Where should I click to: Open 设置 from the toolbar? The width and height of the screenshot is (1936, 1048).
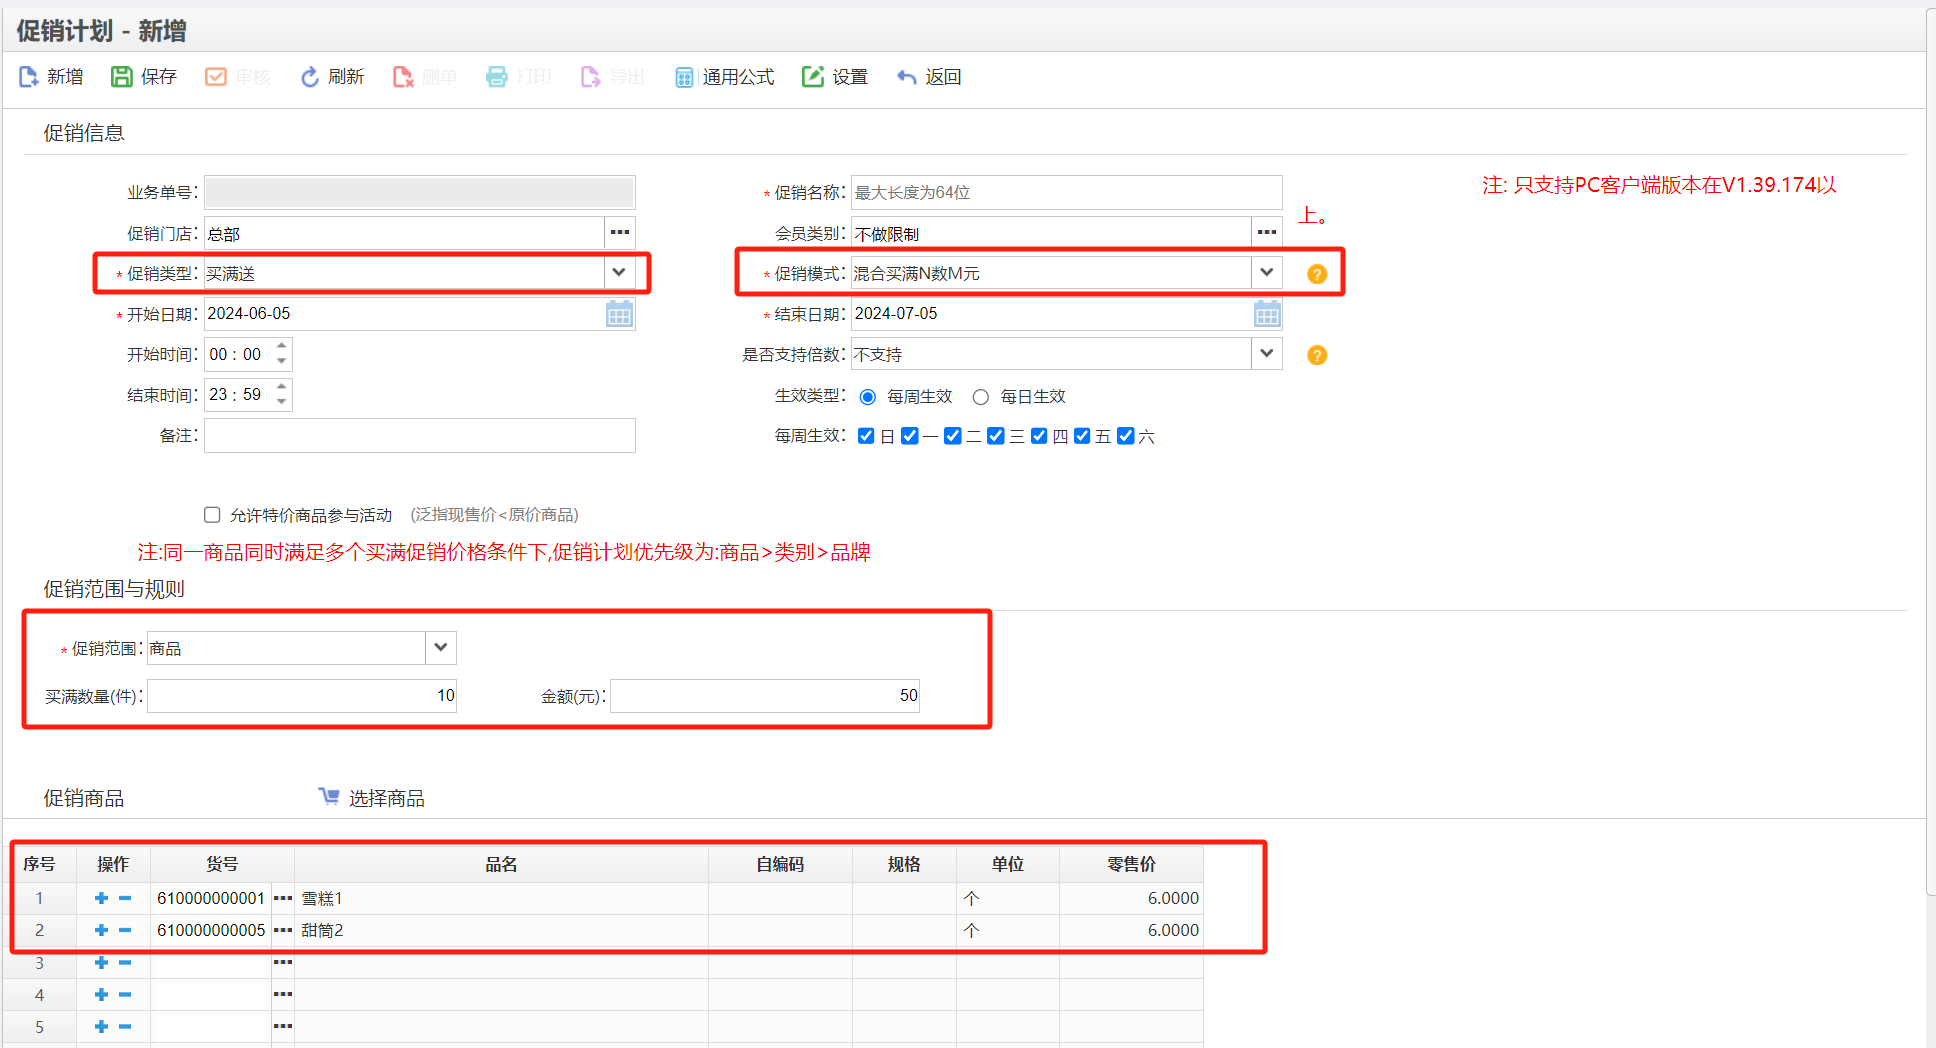(x=835, y=76)
